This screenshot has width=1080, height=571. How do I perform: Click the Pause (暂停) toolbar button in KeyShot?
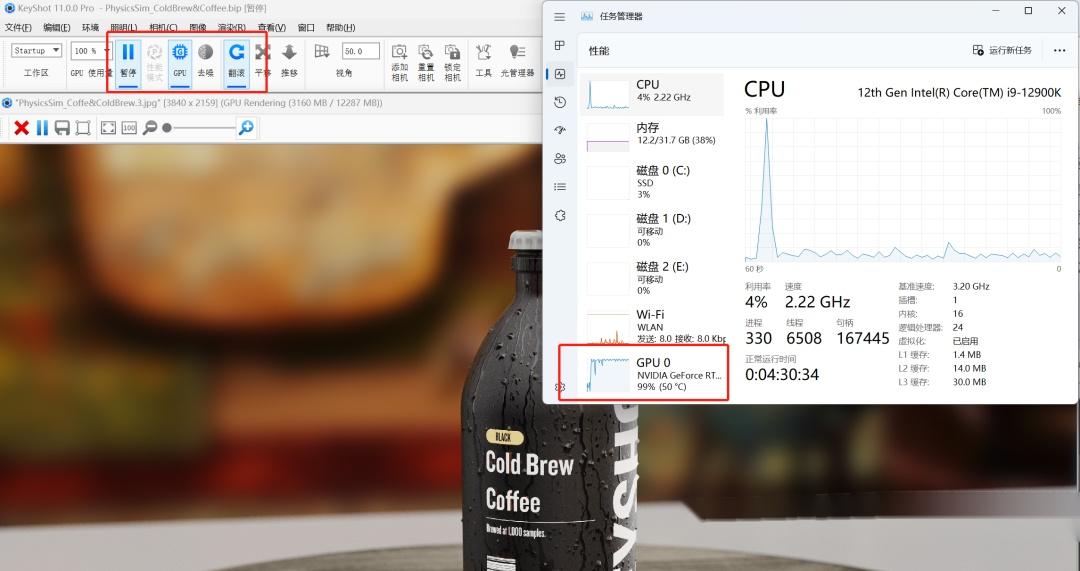128,62
